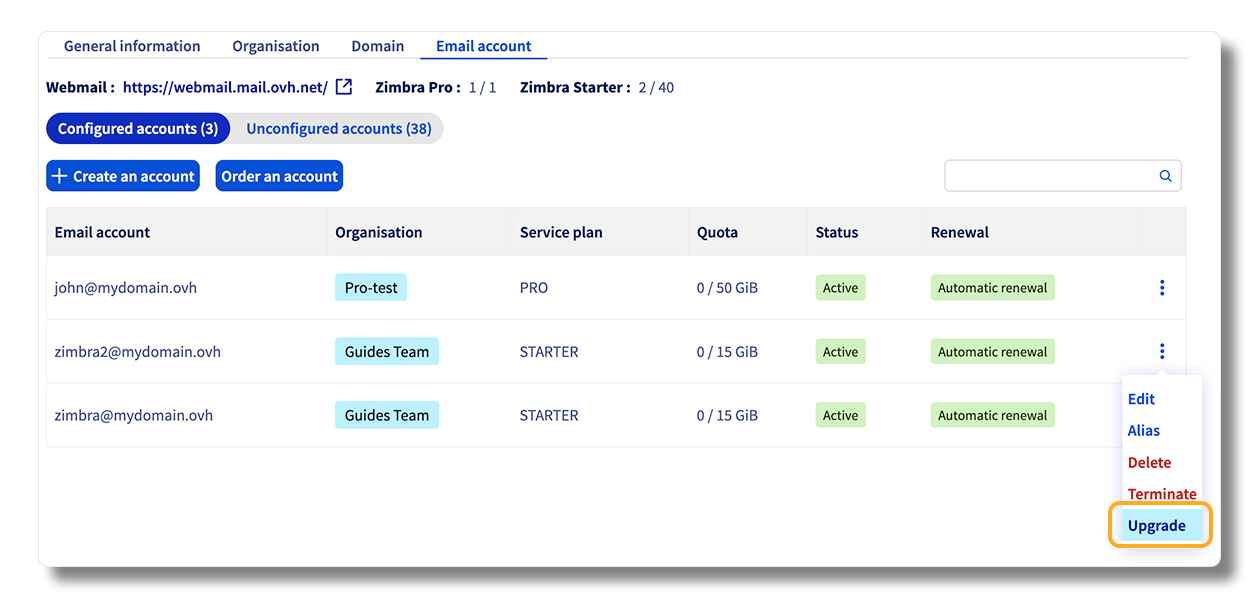Click three-dot menu for zimbra2@mydomain.ovh
Image resolution: width=1250 pixels, height=600 pixels.
point(1162,352)
